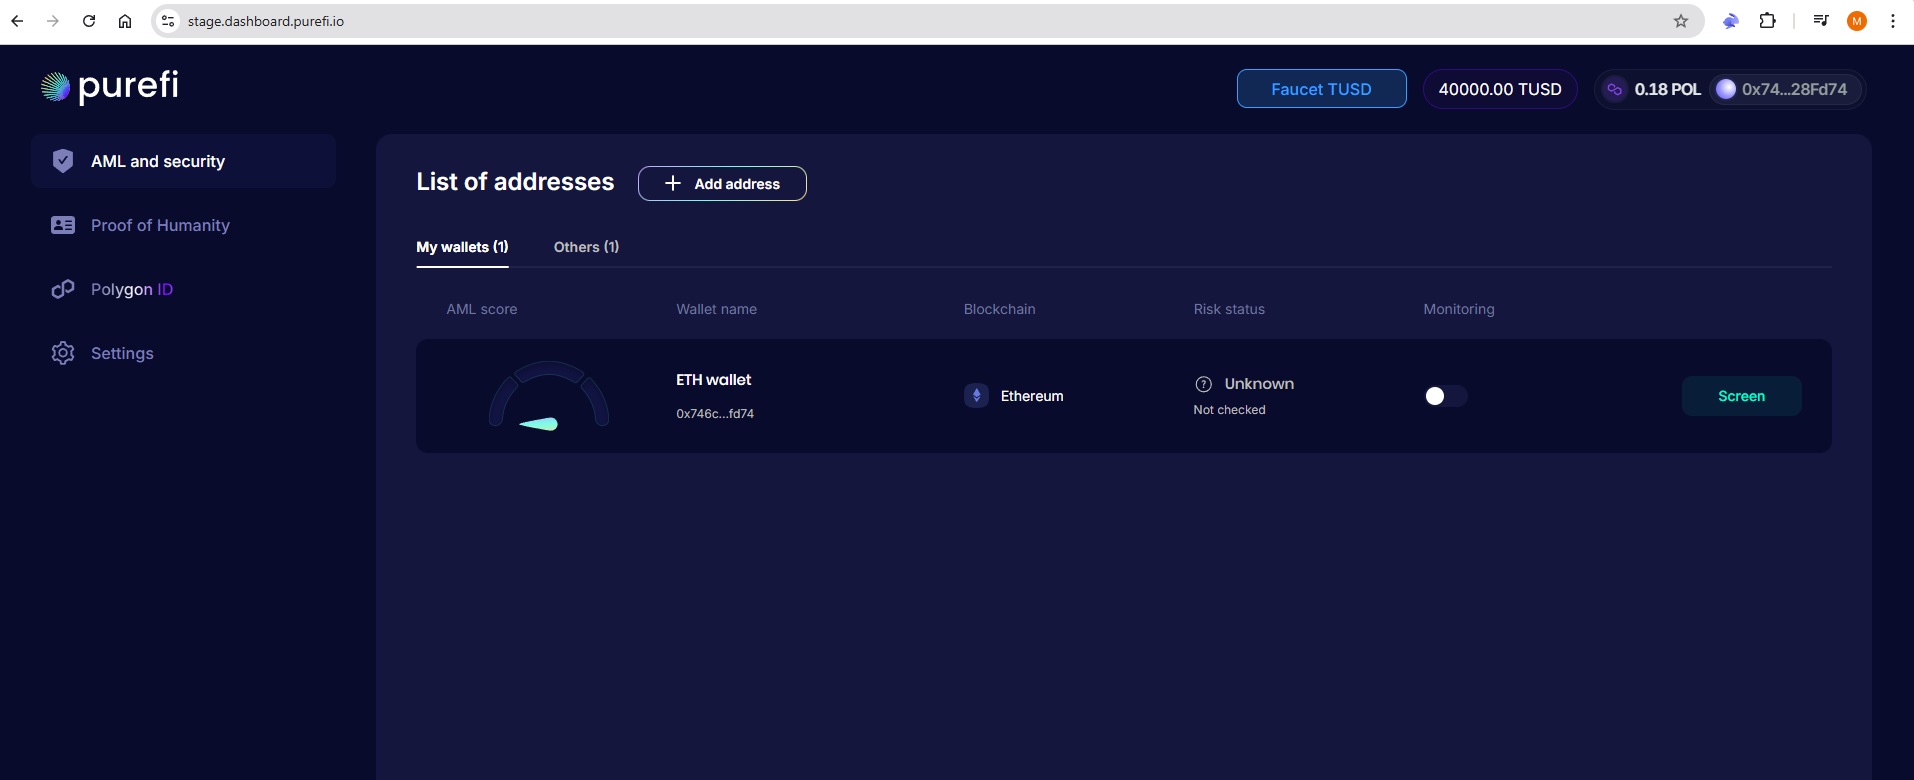The image size is (1914, 780).
Task: Click the AML score gauge
Action: point(548,396)
